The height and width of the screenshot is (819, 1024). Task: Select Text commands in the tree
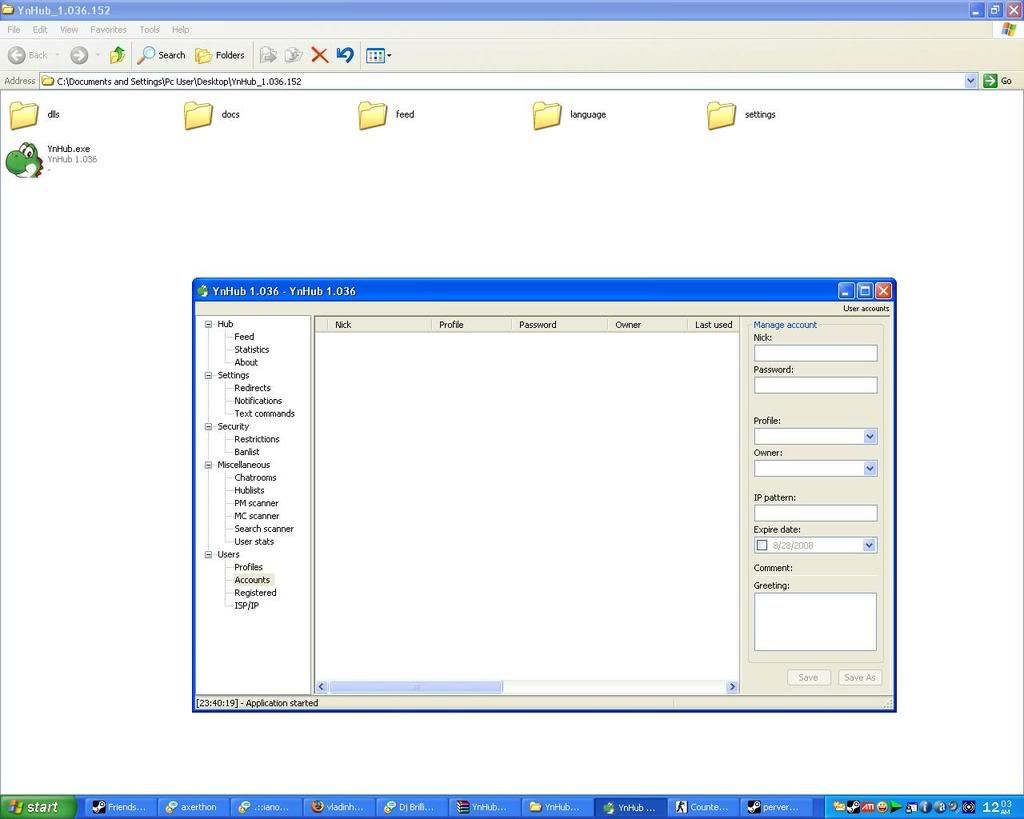264,413
